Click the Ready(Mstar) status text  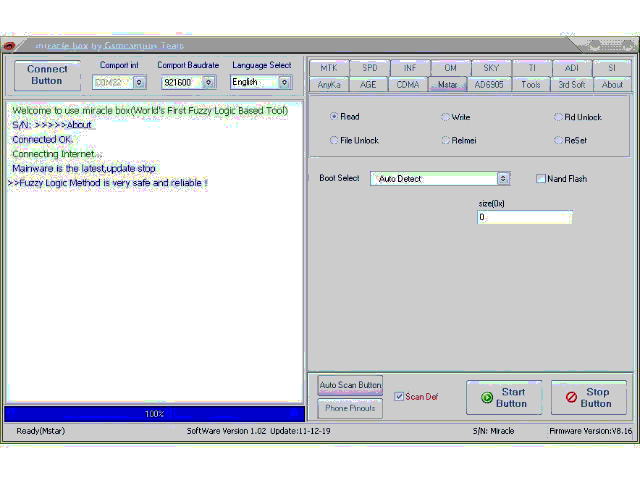[x=40, y=431]
